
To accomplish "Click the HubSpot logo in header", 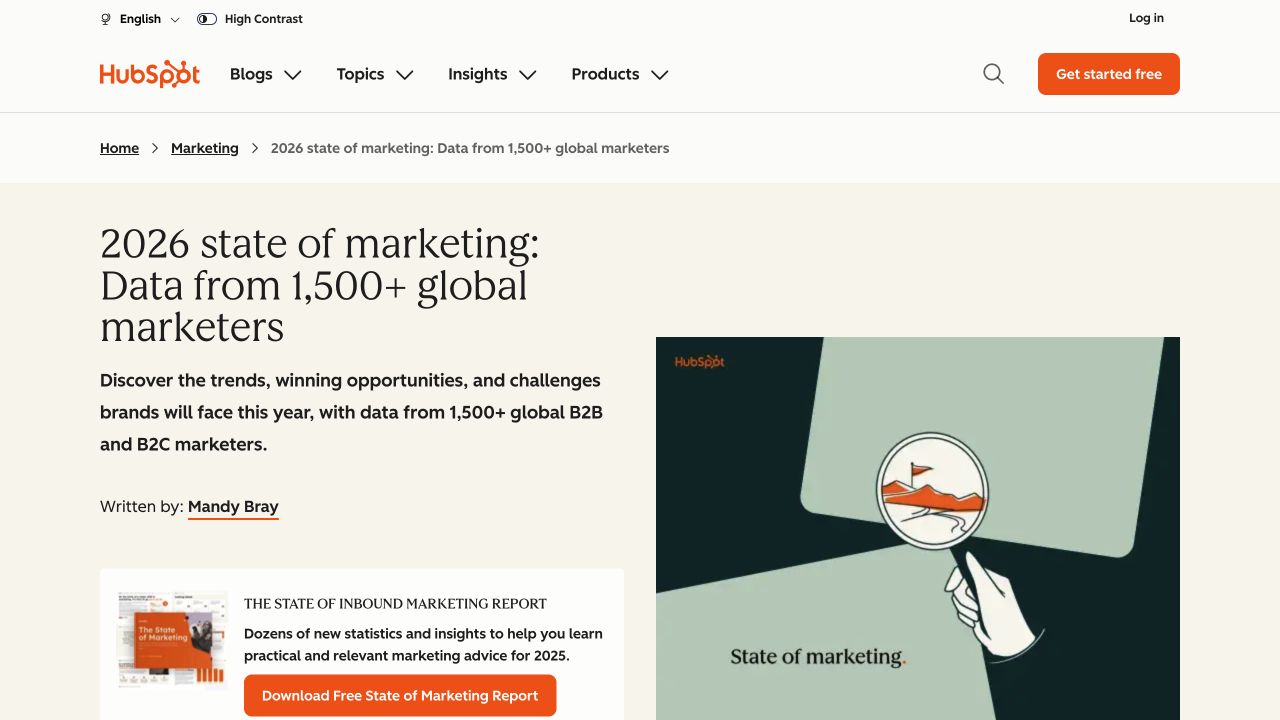I will tap(150, 74).
